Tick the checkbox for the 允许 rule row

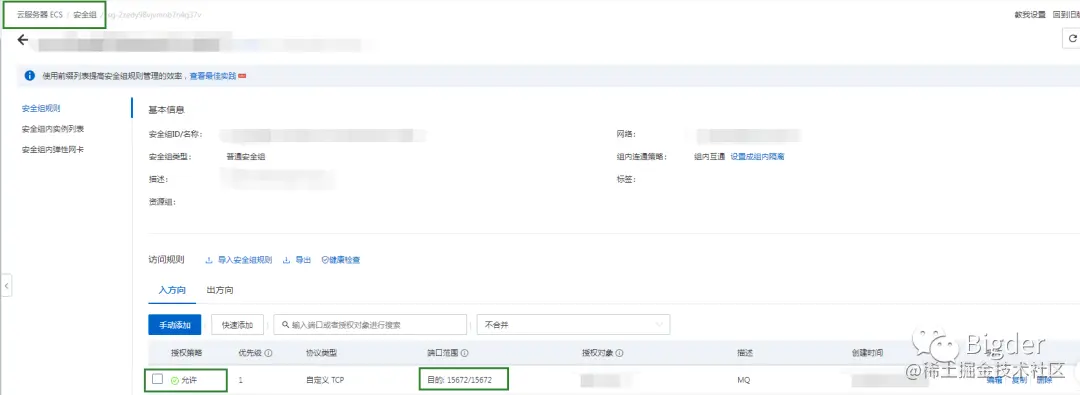(158, 379)
